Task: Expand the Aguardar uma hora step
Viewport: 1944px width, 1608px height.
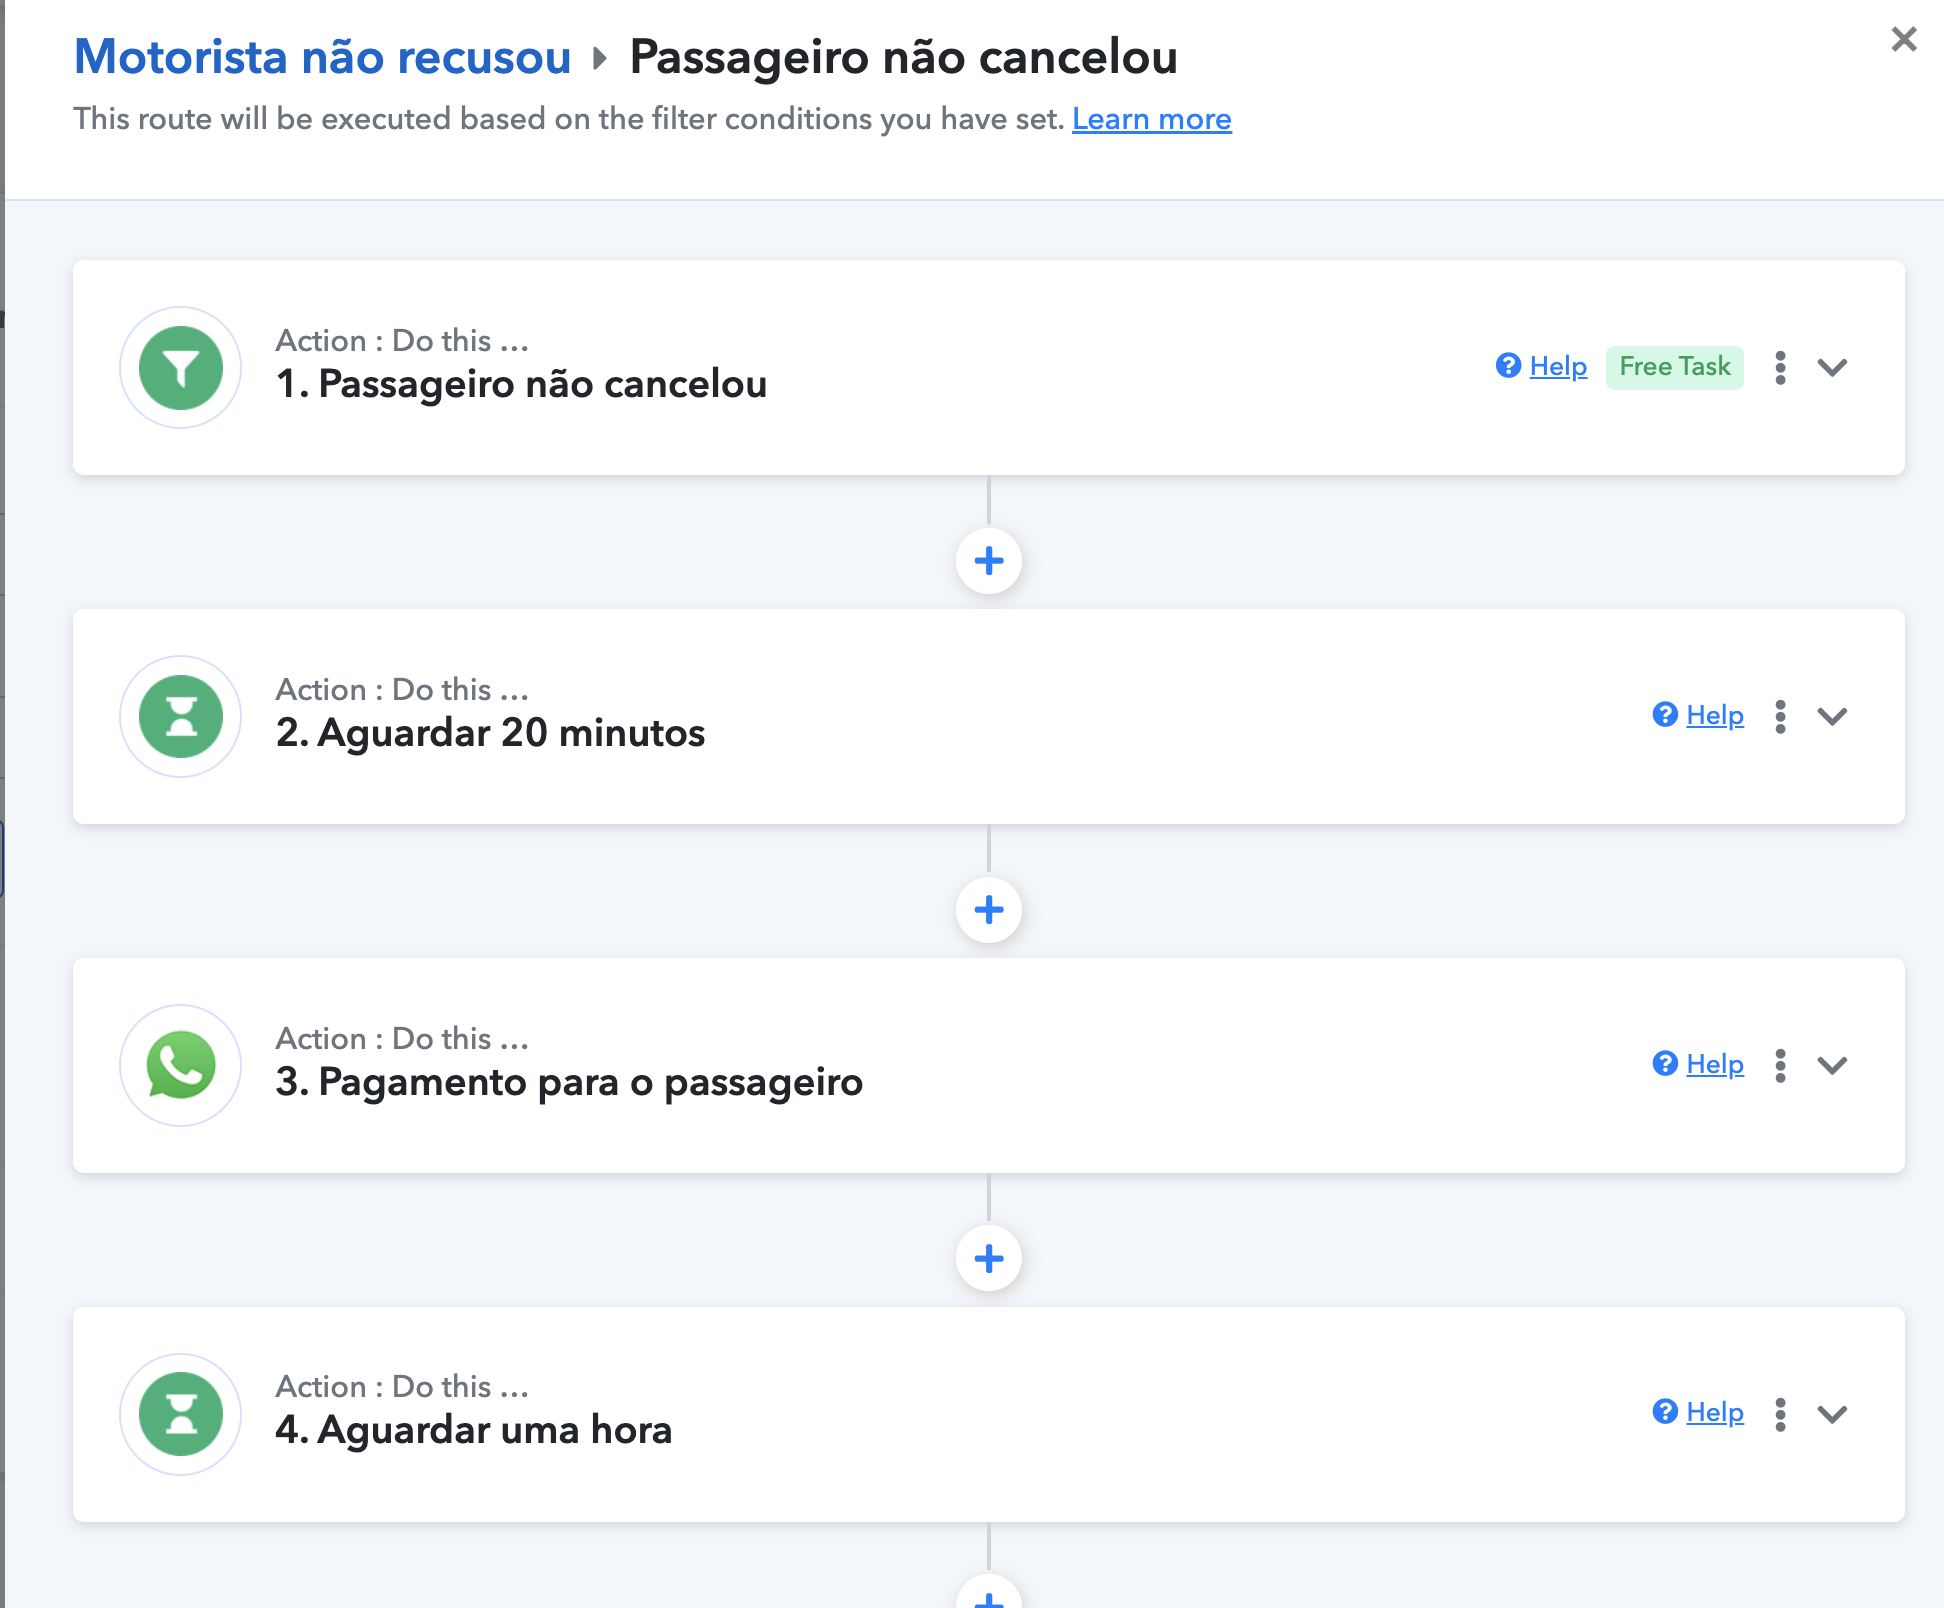Action: (1832, 1414)
